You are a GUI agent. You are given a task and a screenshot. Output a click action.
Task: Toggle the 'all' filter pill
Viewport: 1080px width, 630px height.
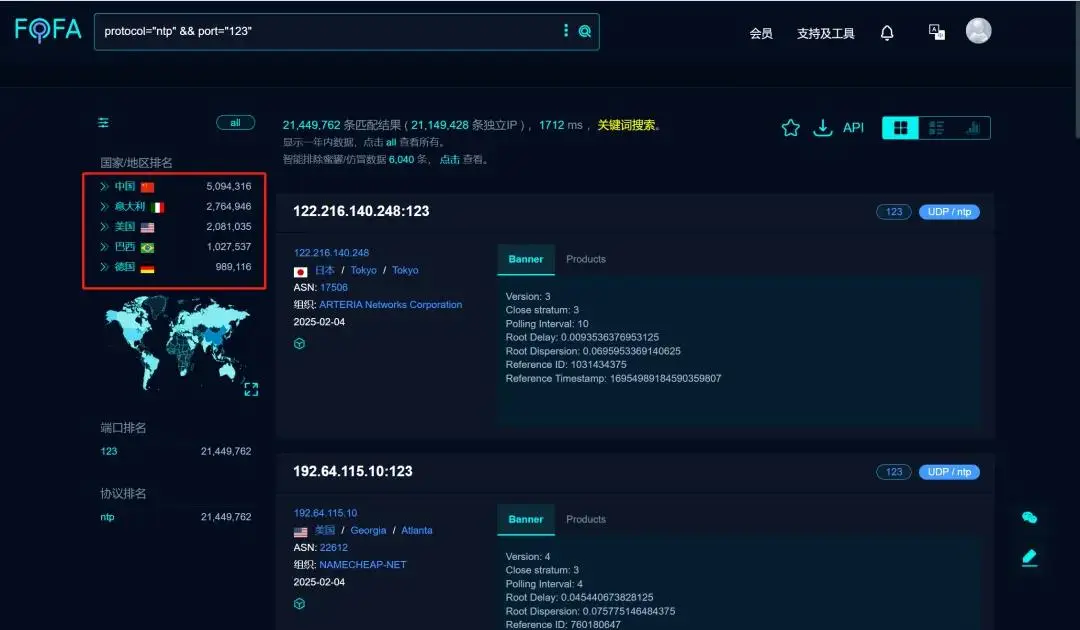pyautogui.click(x=235, y=123)
